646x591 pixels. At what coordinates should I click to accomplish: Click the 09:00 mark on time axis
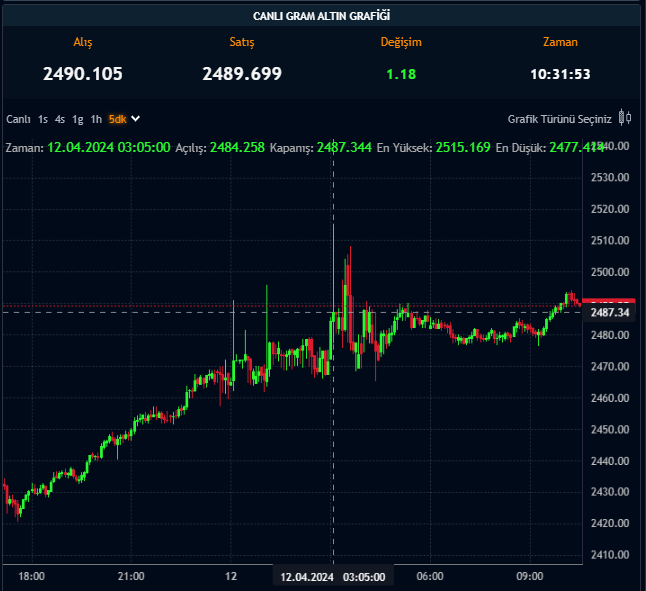coord(529,576)
